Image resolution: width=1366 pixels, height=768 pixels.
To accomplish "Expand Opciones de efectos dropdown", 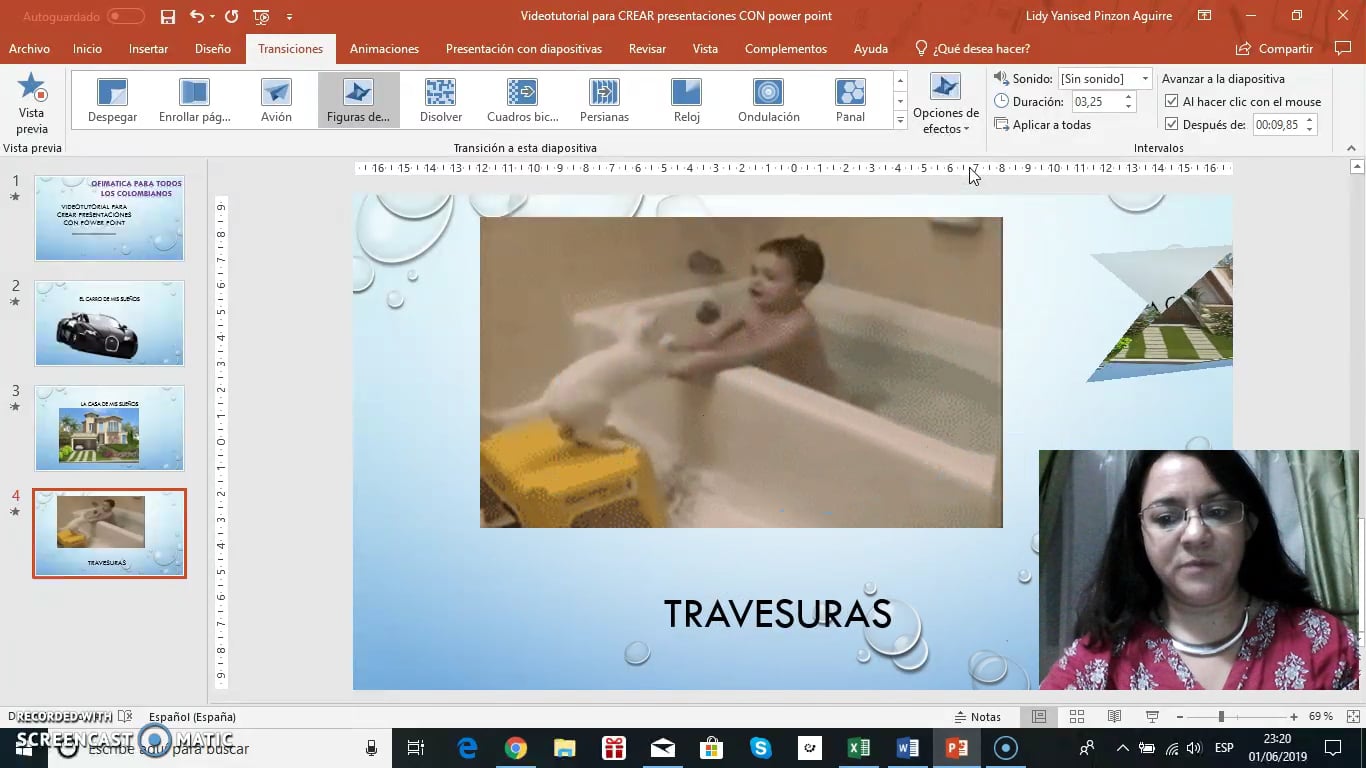I will coord(945,104).
